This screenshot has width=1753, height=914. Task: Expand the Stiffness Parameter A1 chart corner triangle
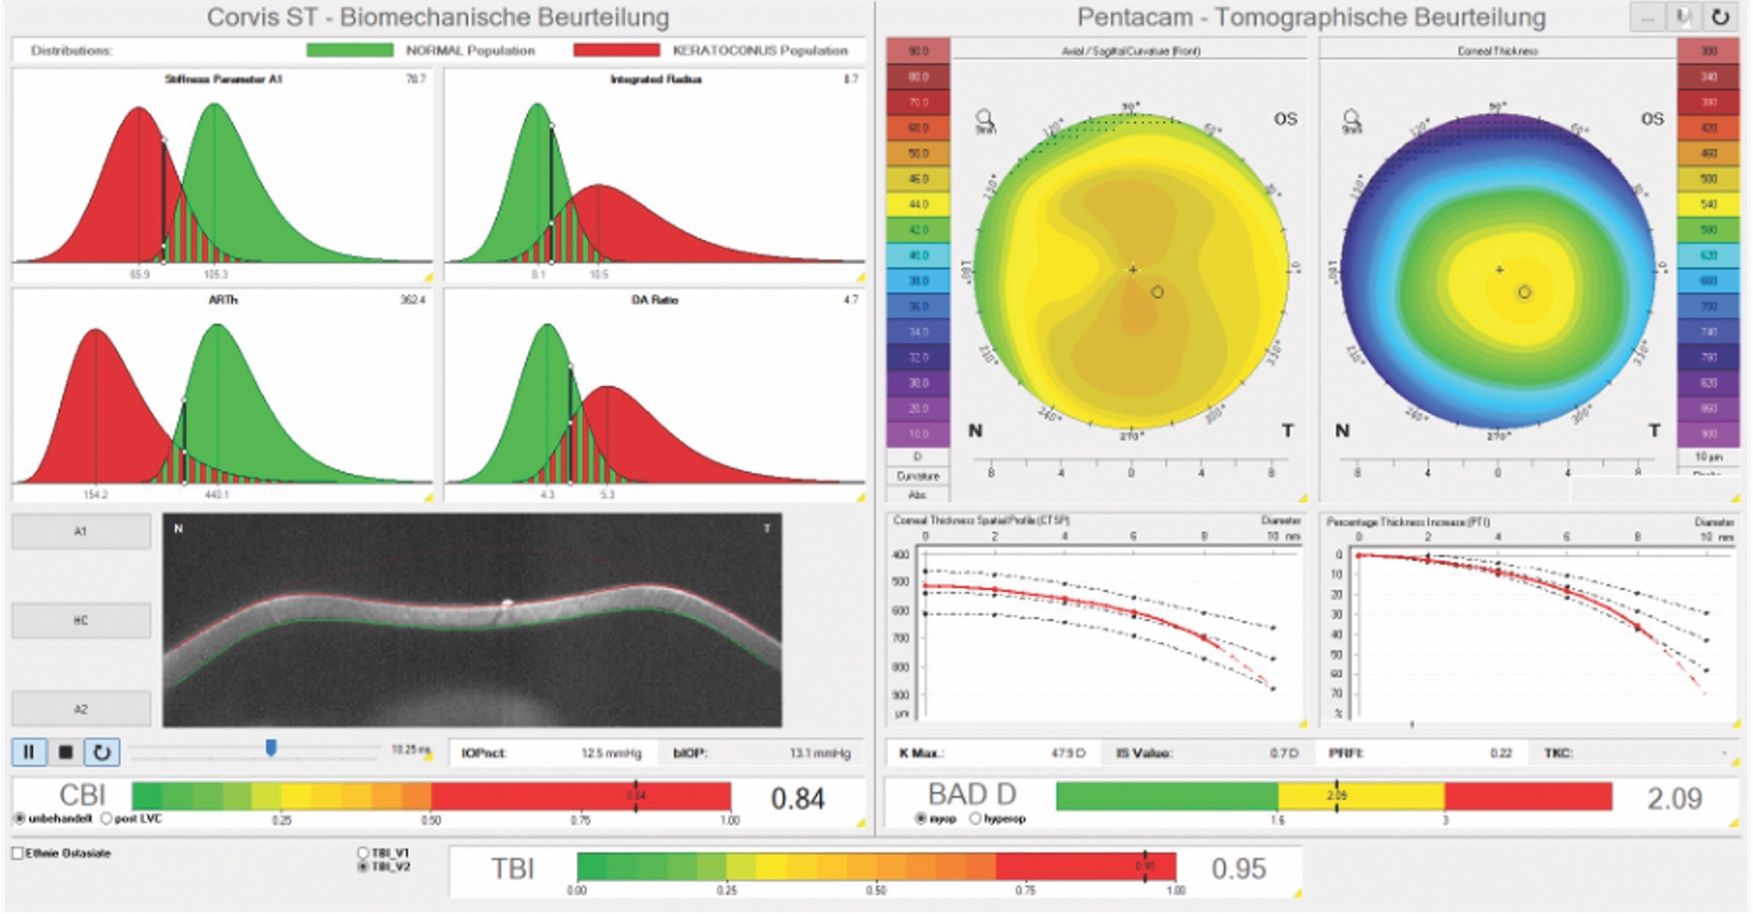tap(428, 276)
